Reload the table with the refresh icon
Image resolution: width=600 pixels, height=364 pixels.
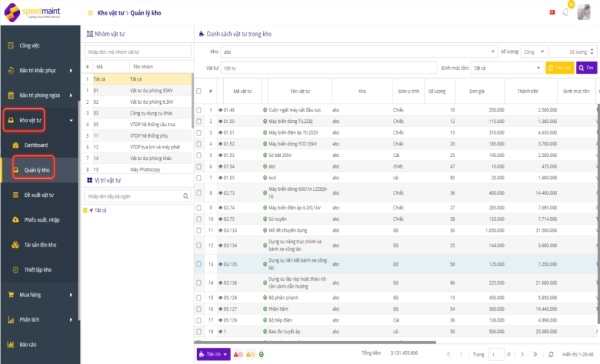551,354
